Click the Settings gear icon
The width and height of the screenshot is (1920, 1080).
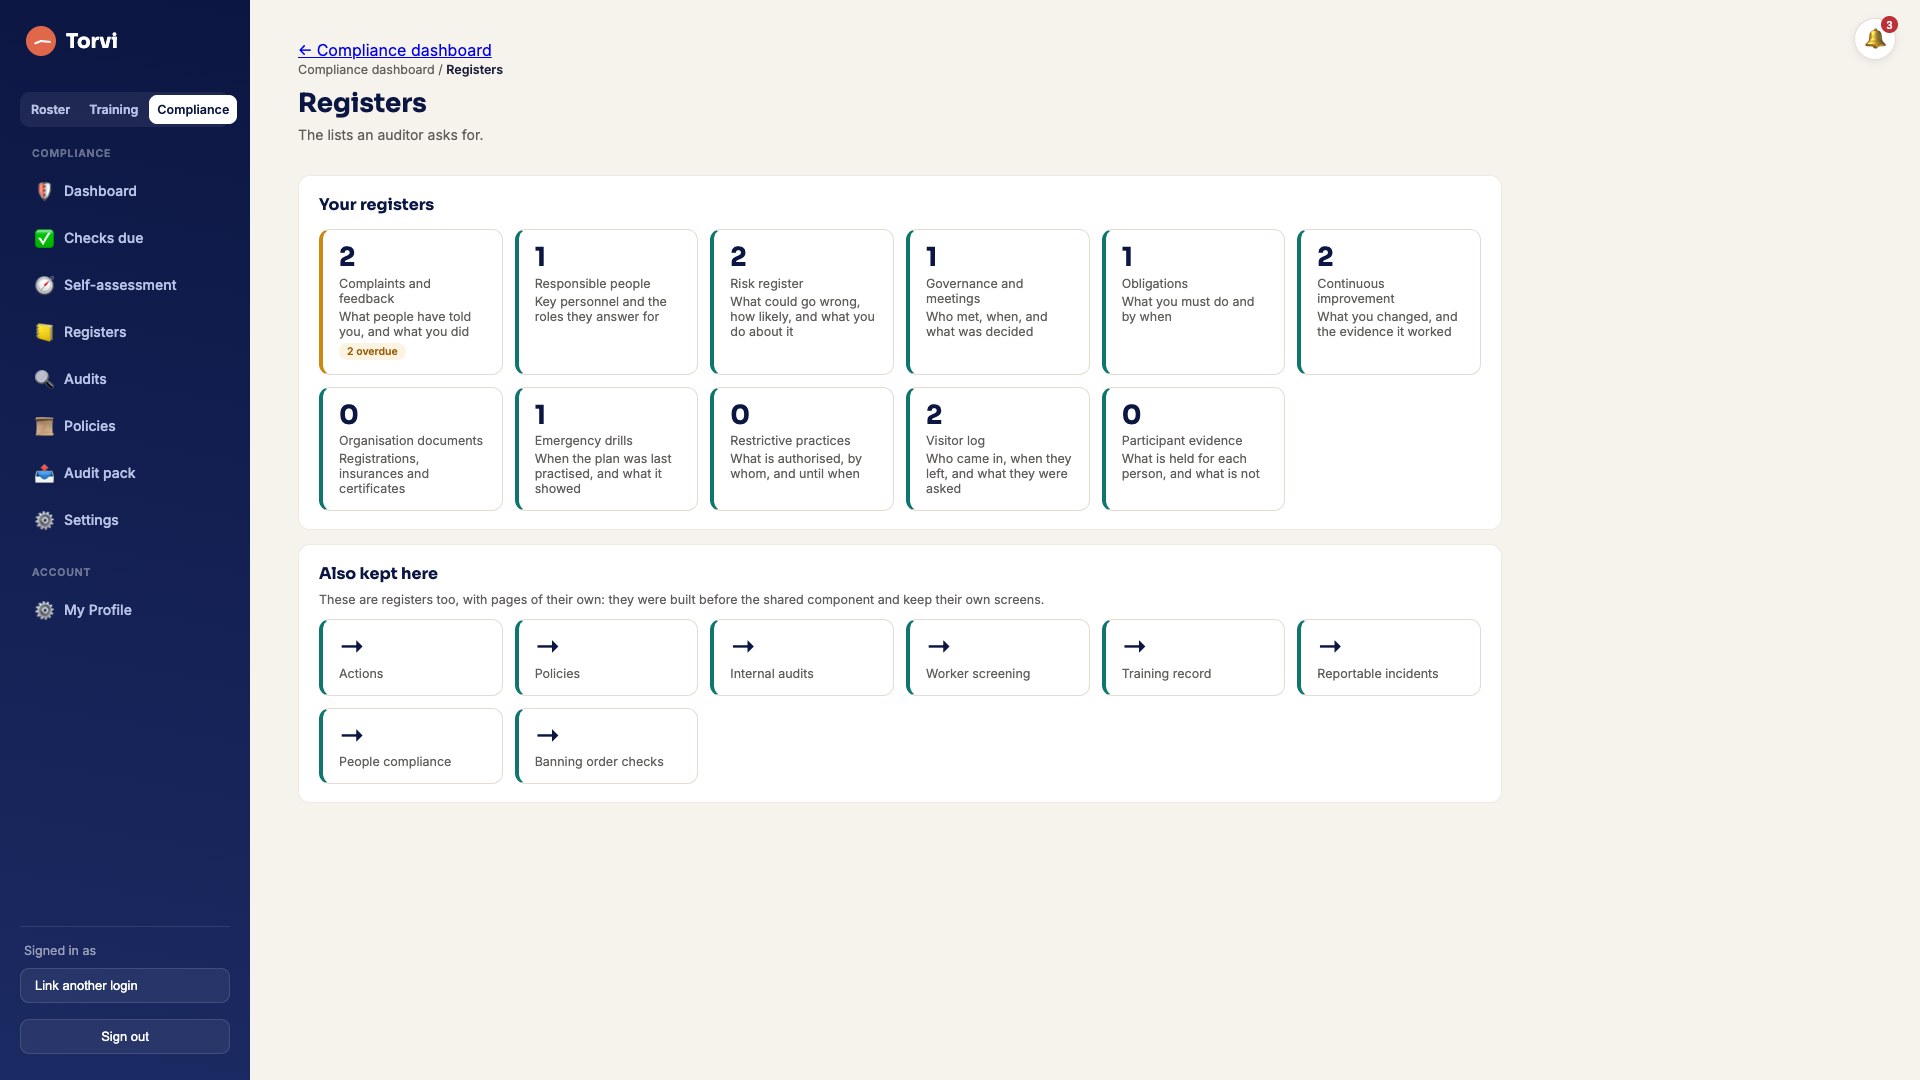coord(44,520)
